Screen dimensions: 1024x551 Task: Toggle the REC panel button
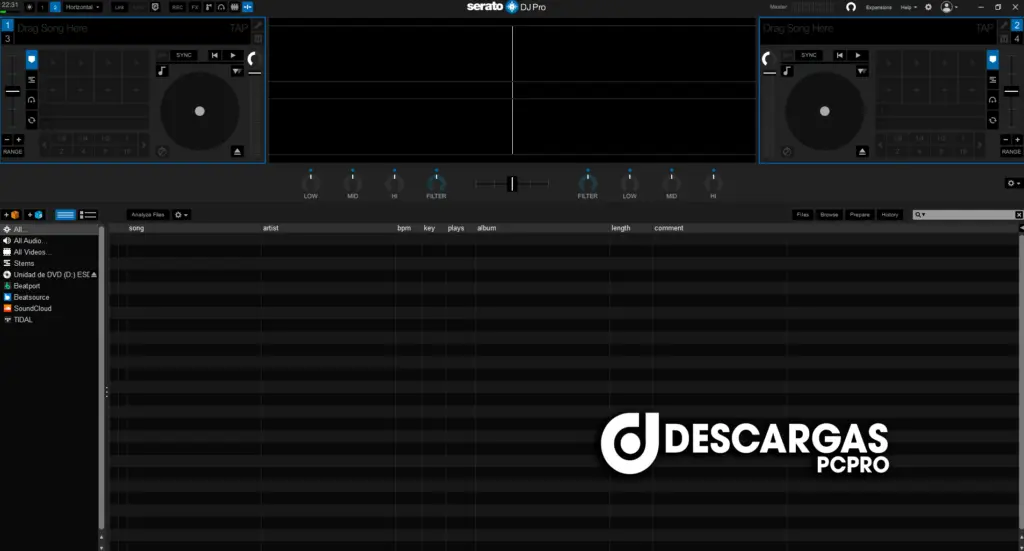[177, 7]
